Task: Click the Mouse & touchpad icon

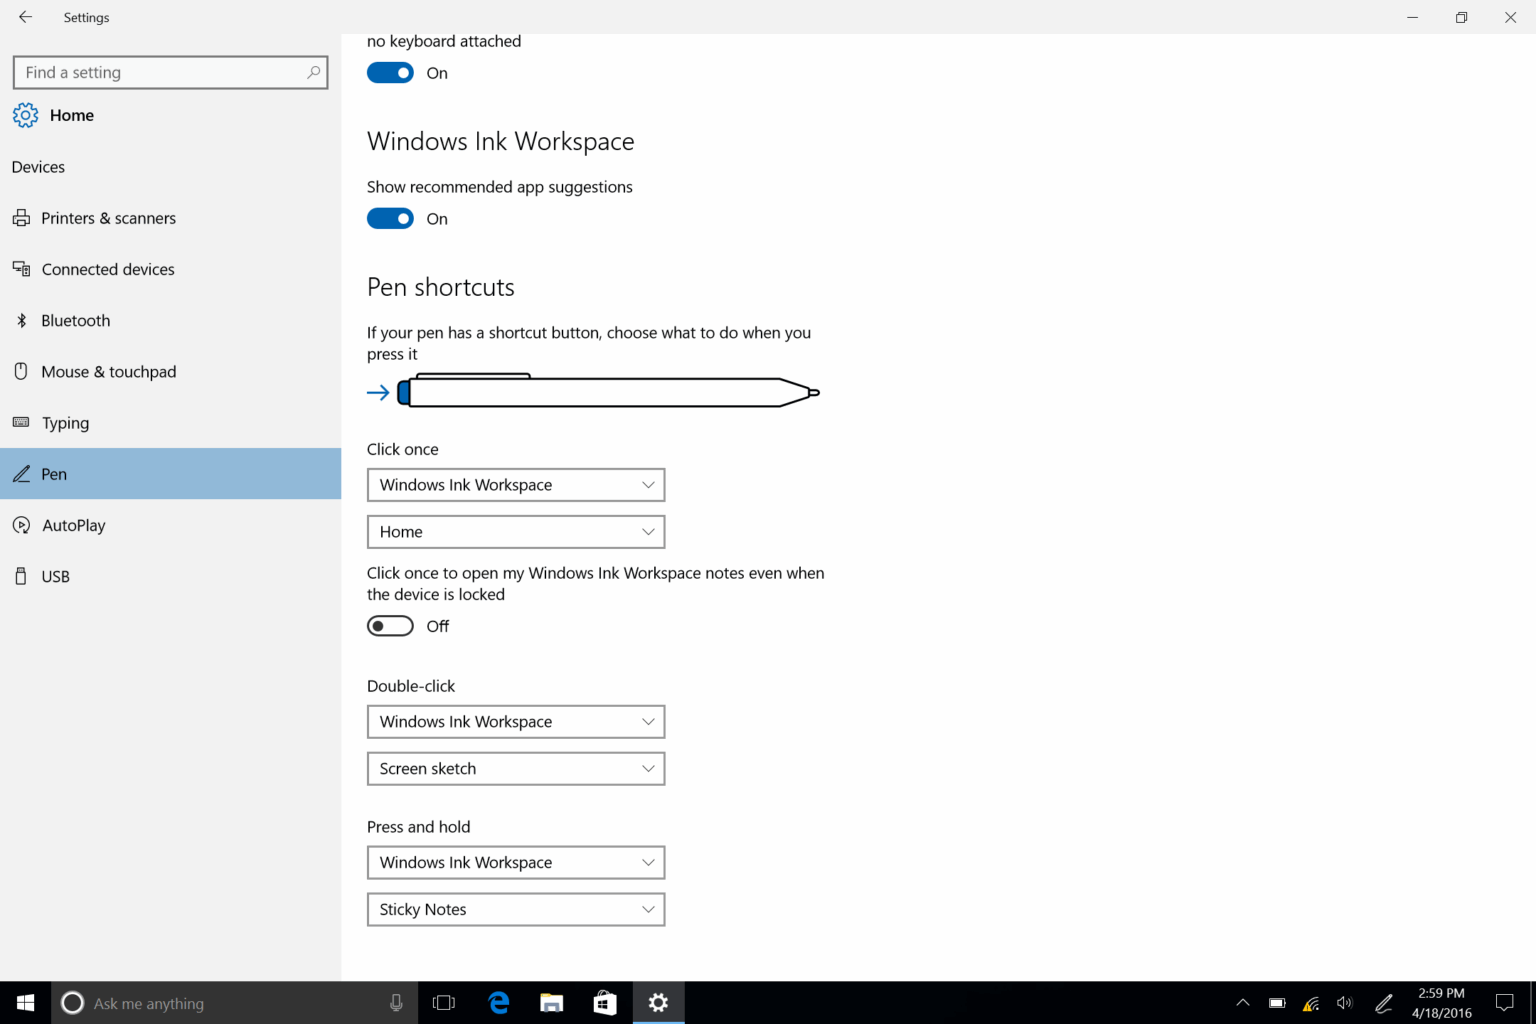Action: click(x=22, y=371)
